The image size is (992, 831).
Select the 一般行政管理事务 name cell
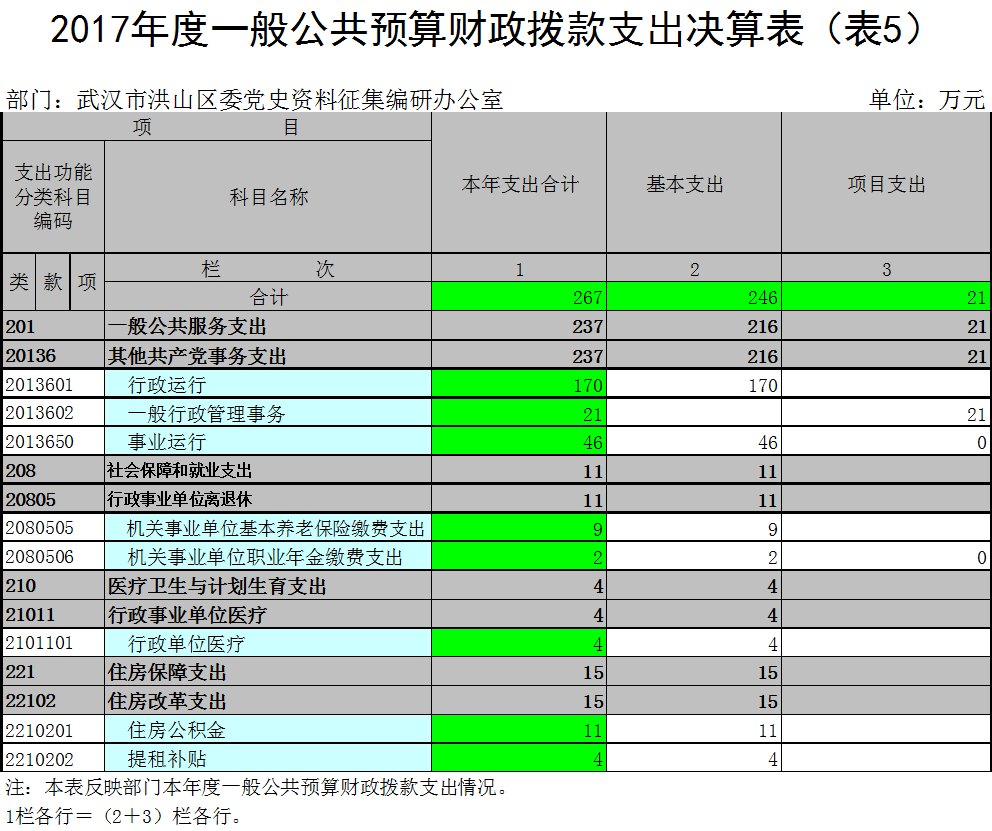(x=268, y=414)
